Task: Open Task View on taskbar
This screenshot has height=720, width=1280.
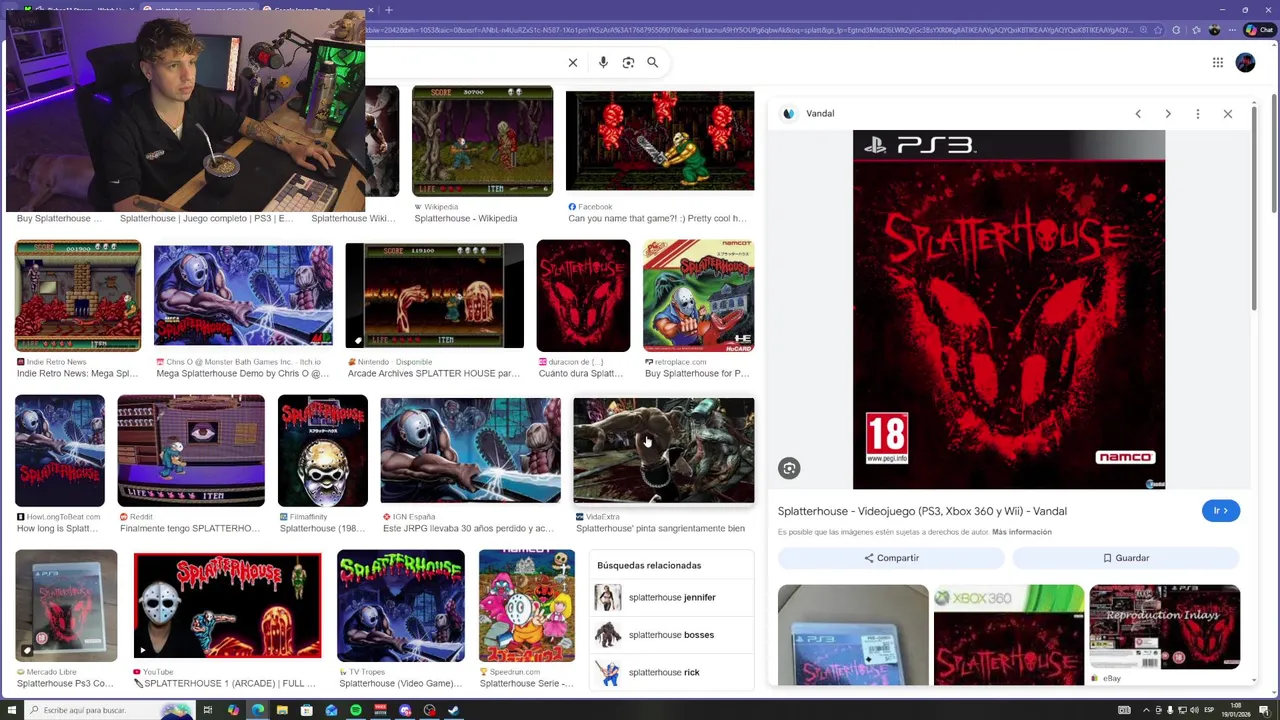Action: click(208, 710)
